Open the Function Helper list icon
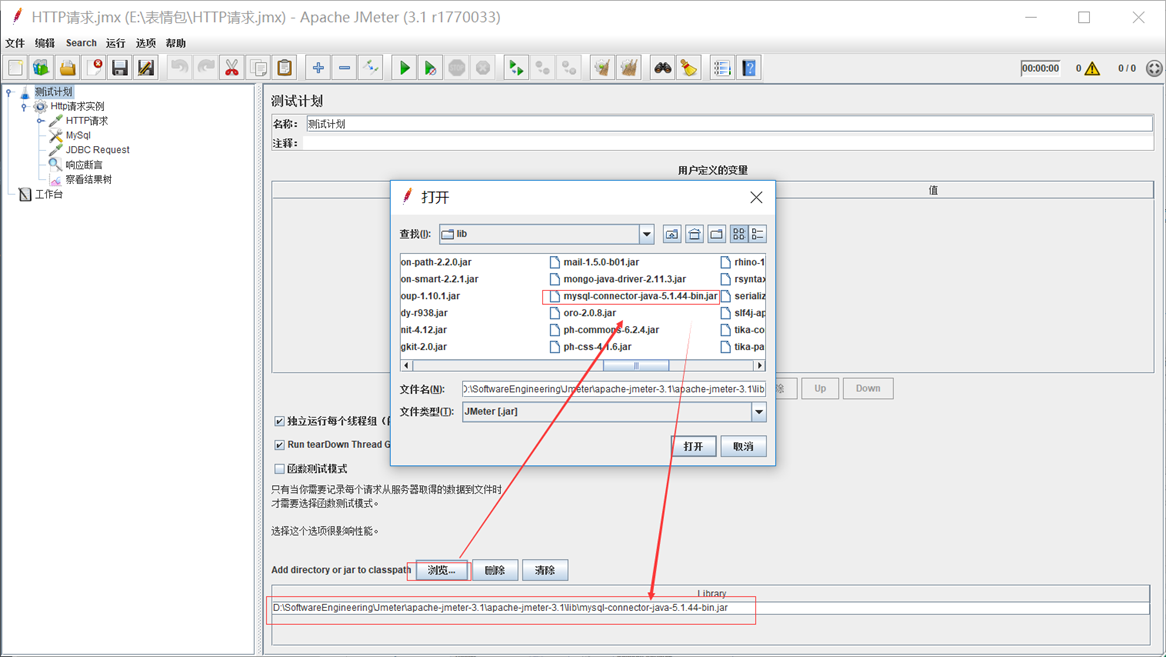 click(722, 68)
